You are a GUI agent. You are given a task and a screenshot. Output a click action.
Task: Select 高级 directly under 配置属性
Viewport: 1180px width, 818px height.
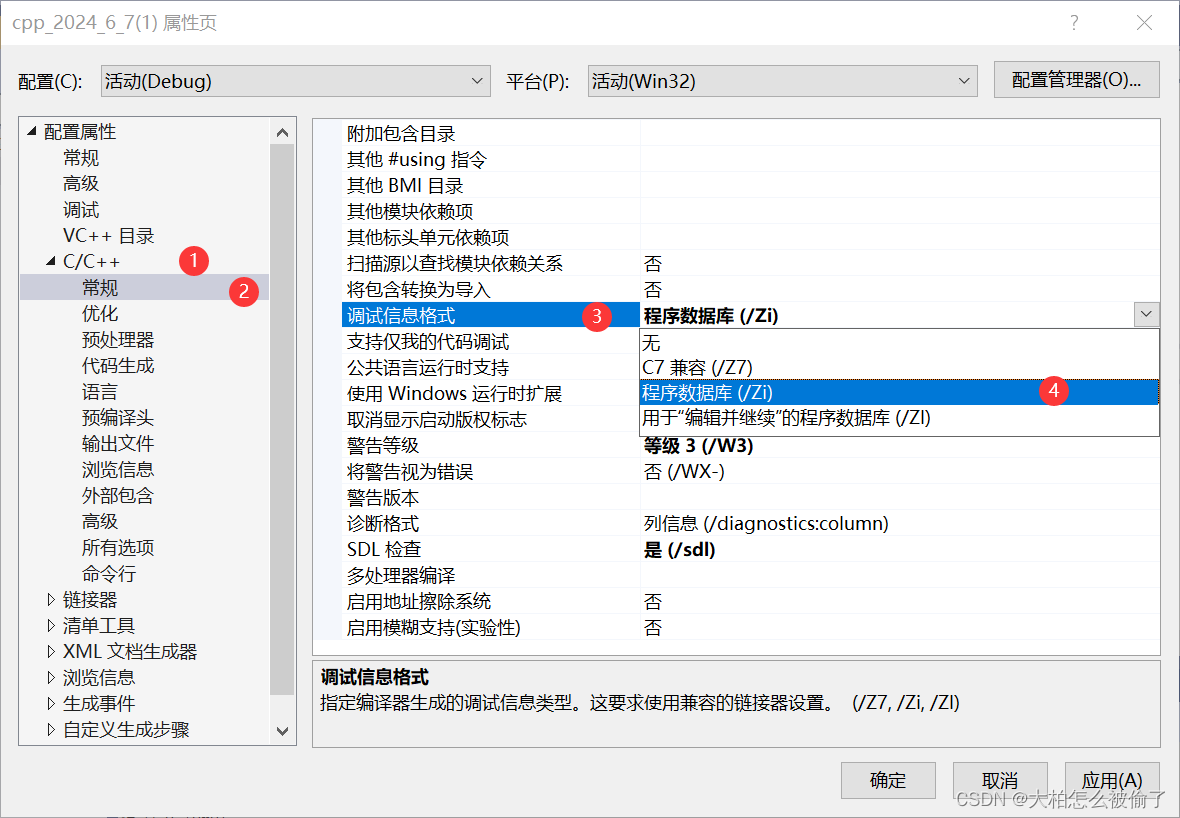(81, 184)
